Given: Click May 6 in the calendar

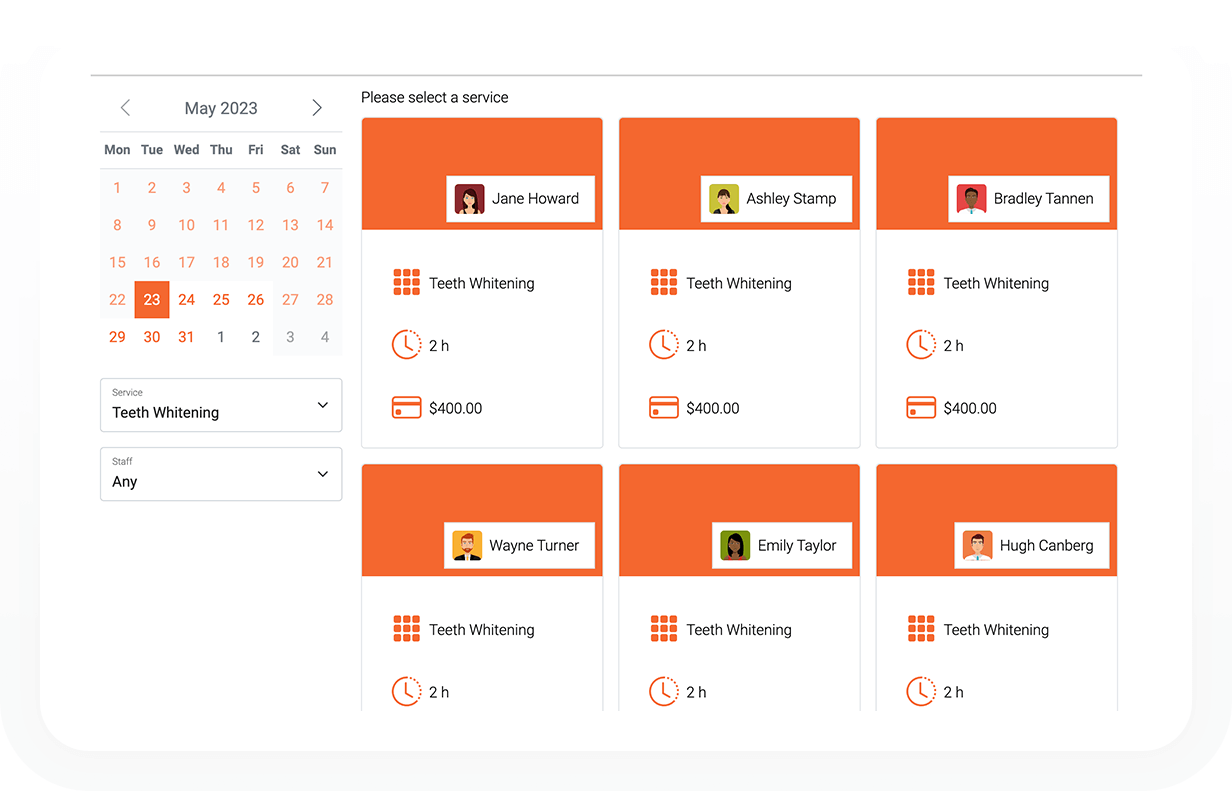Looking at the screenshot, I should [x=290, y=188].
